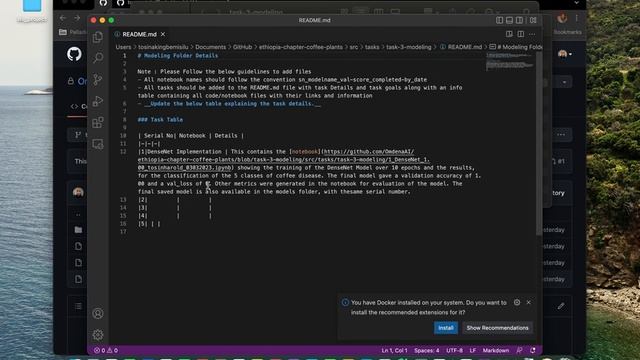Click '| Serial No| Notebook | Details |' row

[x=191, y=136]
